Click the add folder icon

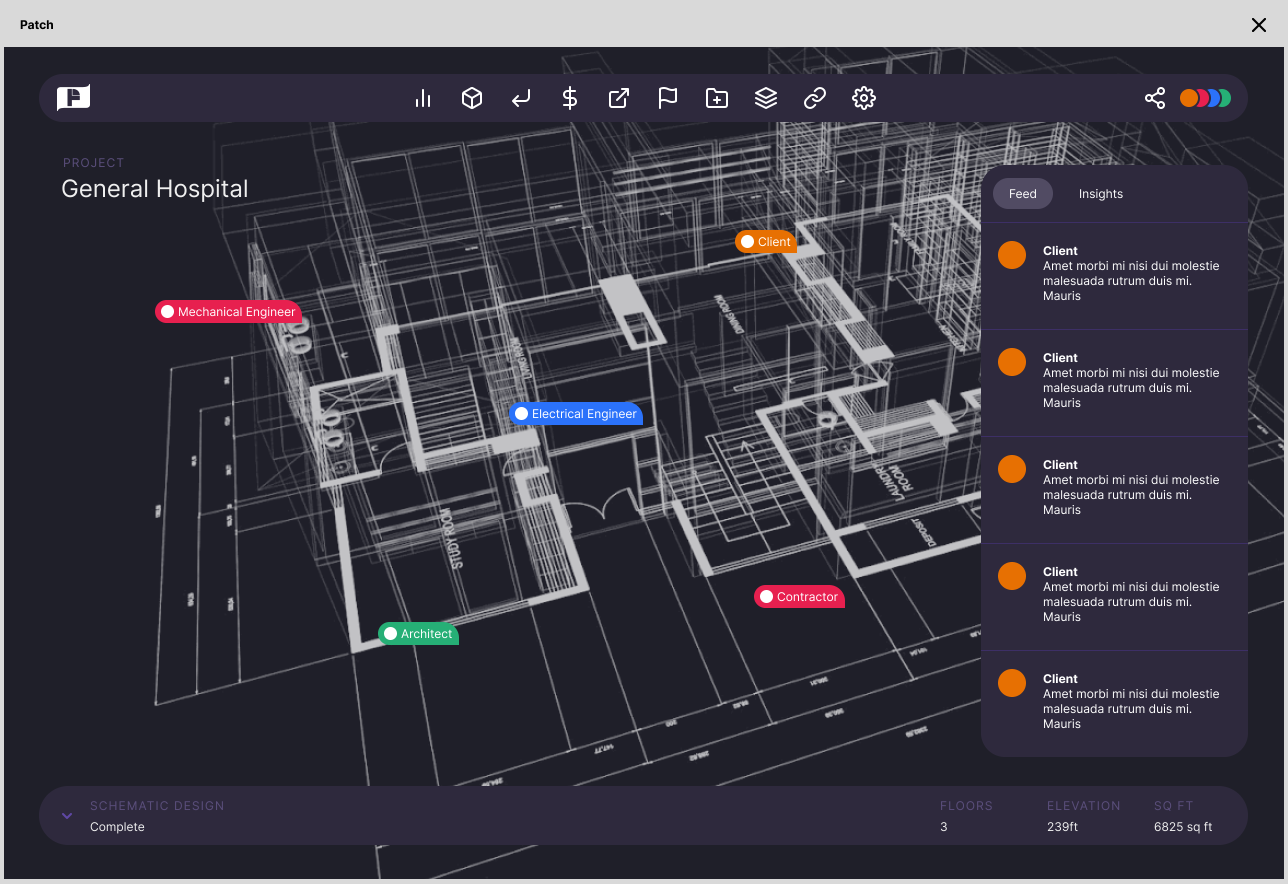click(717, 98)
